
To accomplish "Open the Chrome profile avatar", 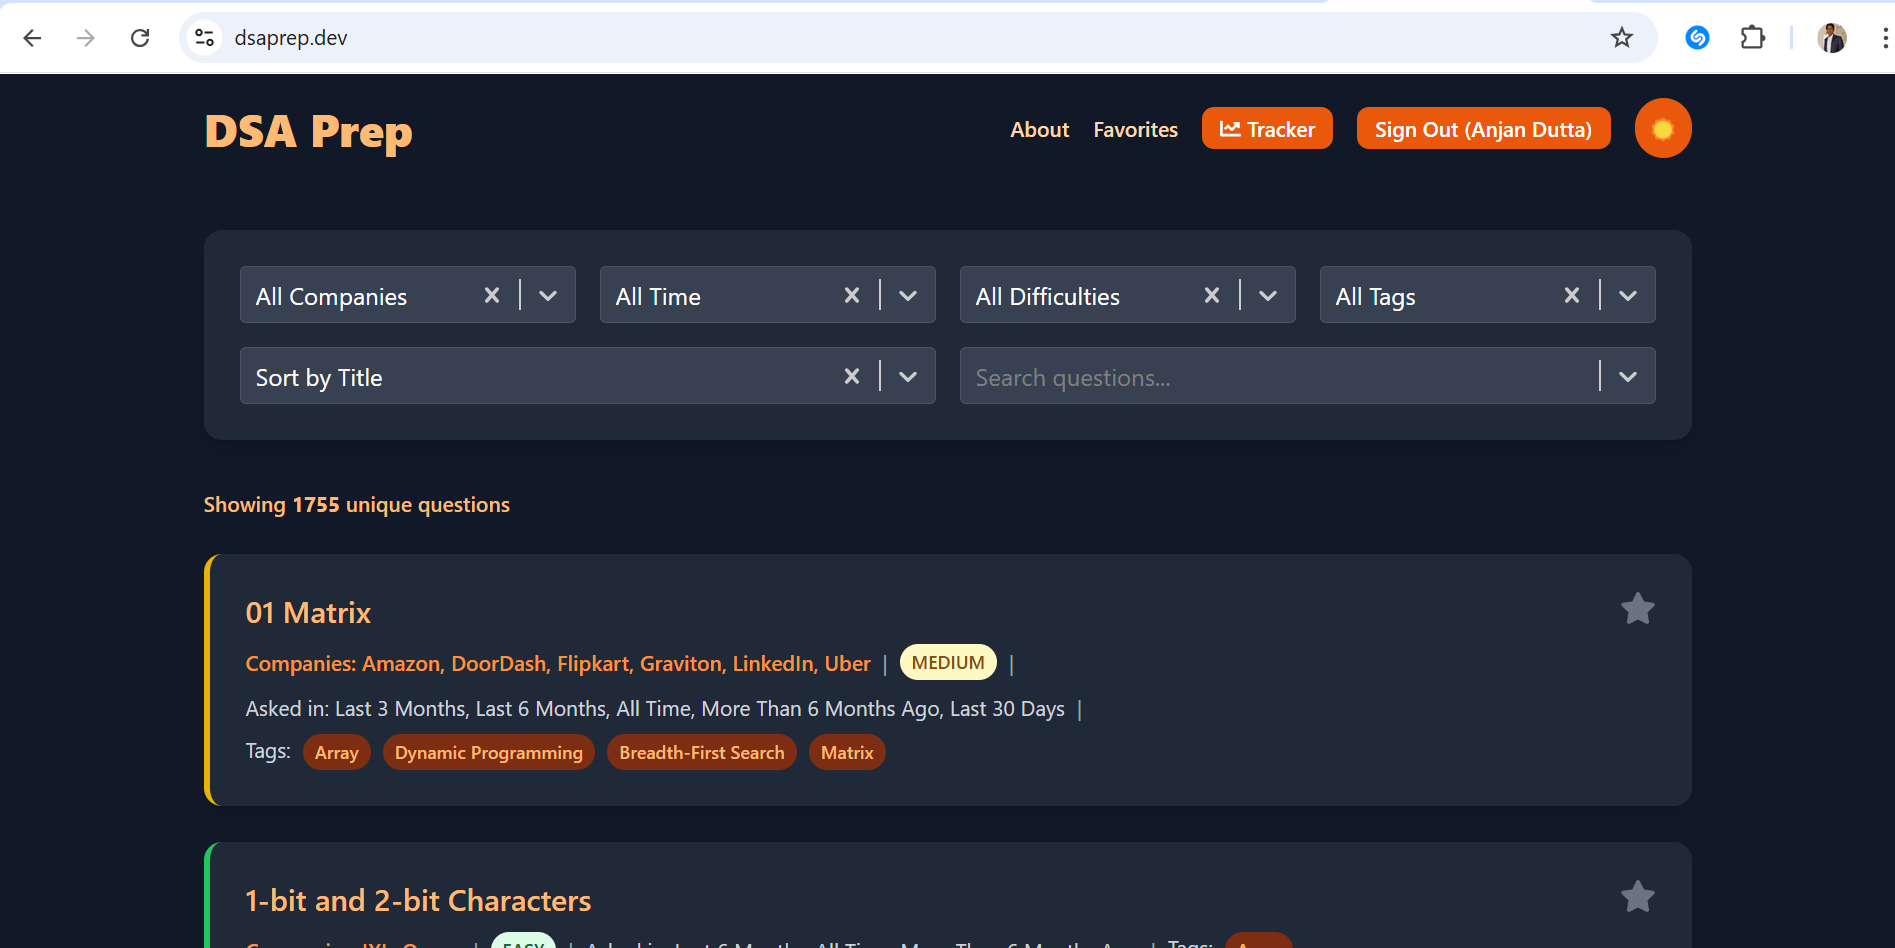I will (1832, 37).
